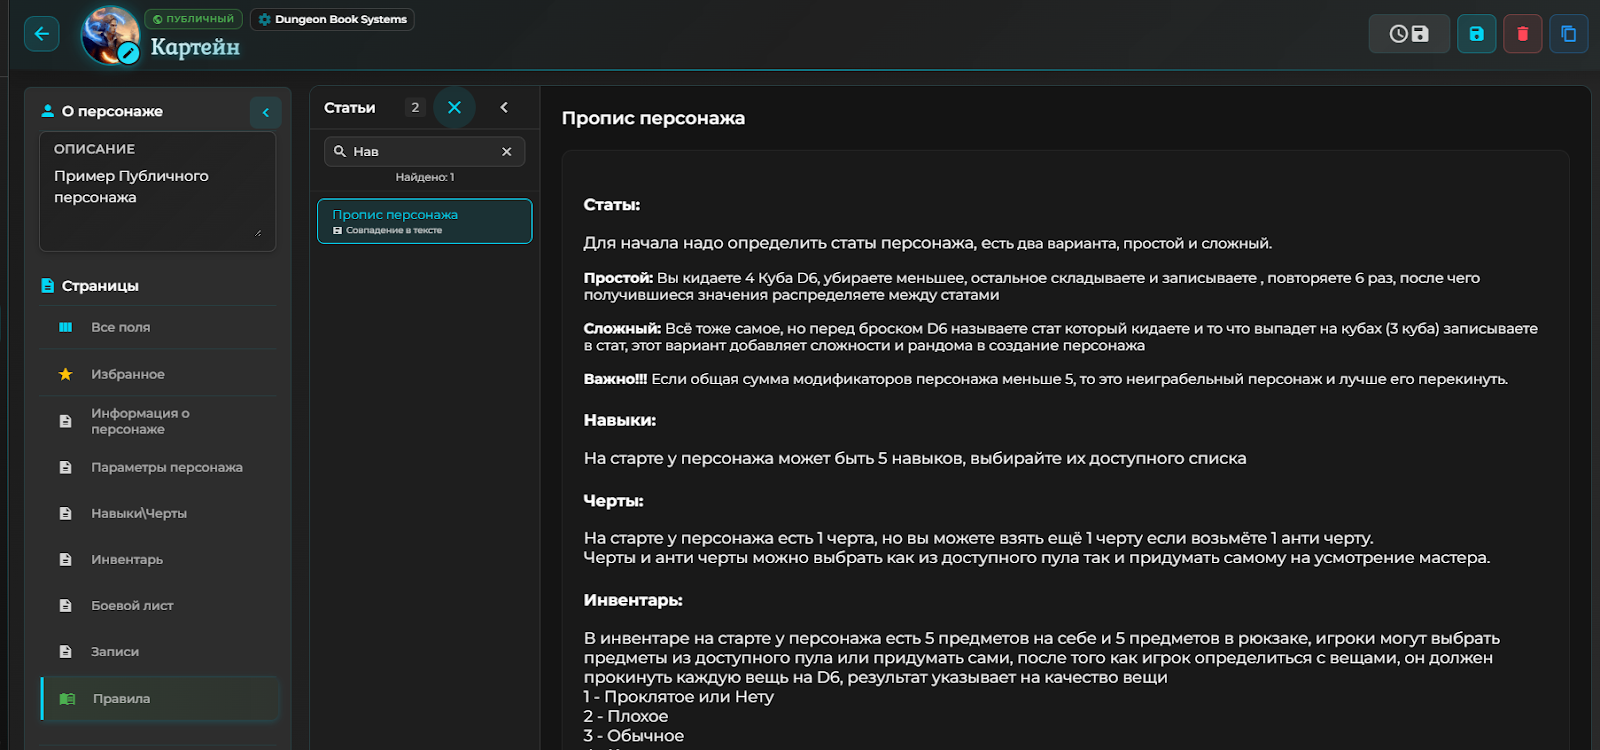Collapse the О персонаже sidebar panel
1600x750 pixels.
(x=265, y=112)
